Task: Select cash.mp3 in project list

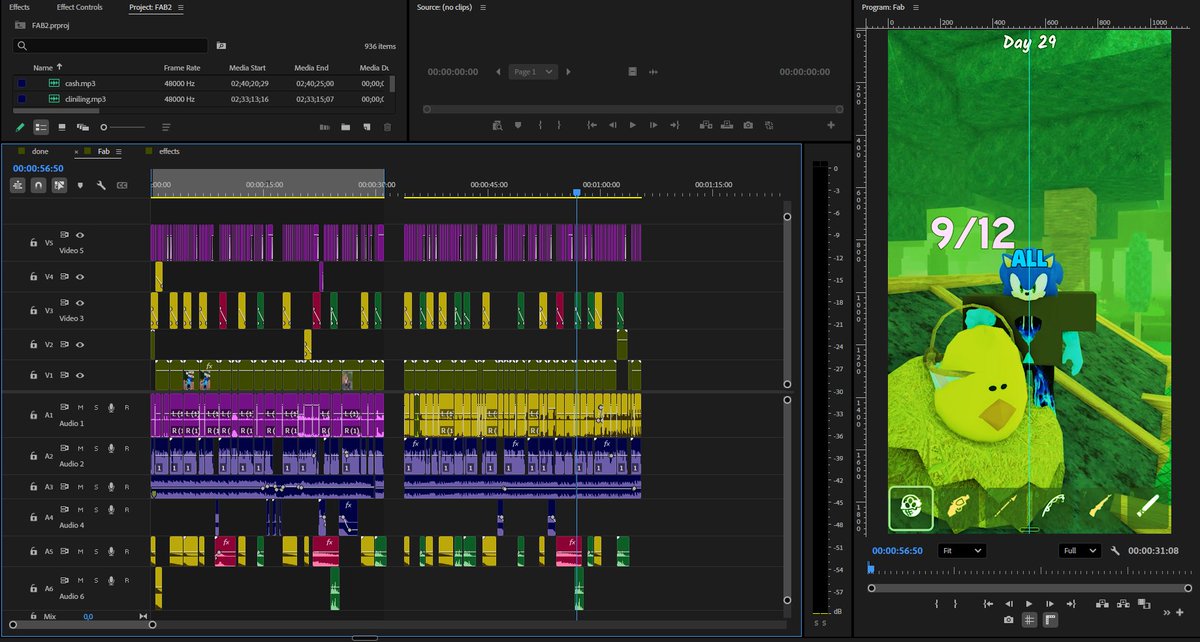Action: pyautogui.click(x=80, y=83)
